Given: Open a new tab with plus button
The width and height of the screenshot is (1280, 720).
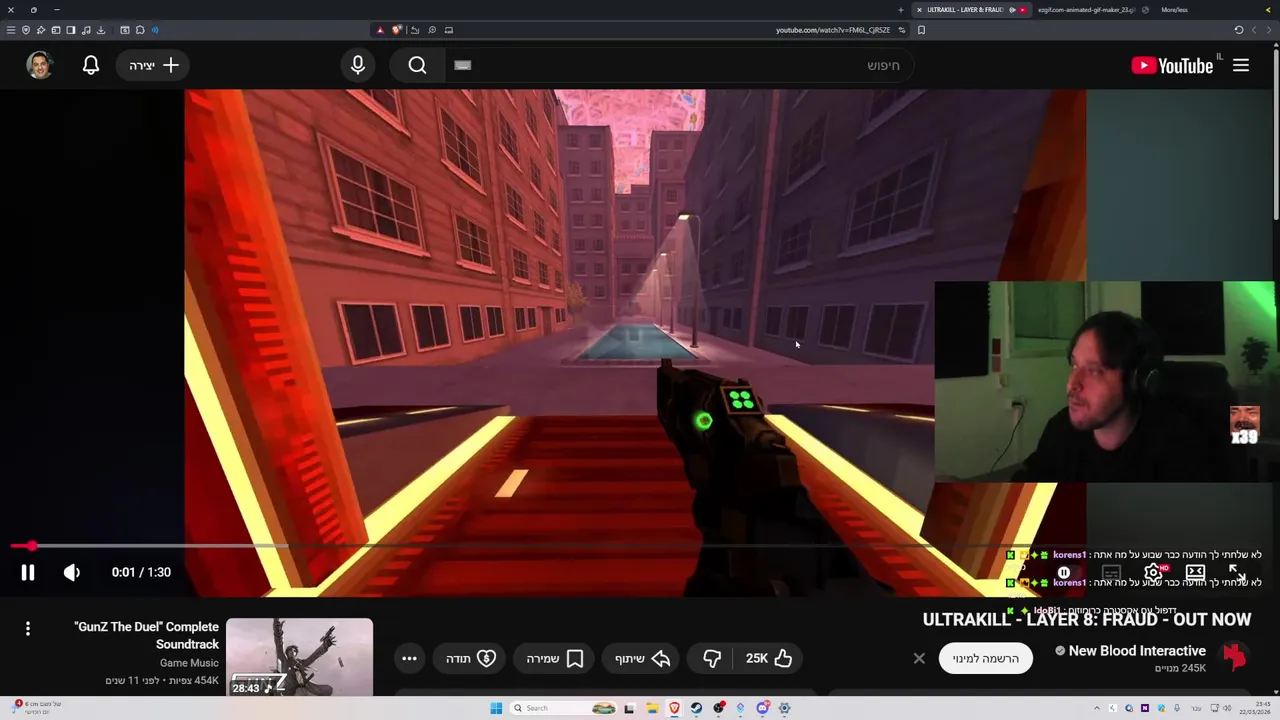Looking at the screenshot, I should [x=901, y=10].
